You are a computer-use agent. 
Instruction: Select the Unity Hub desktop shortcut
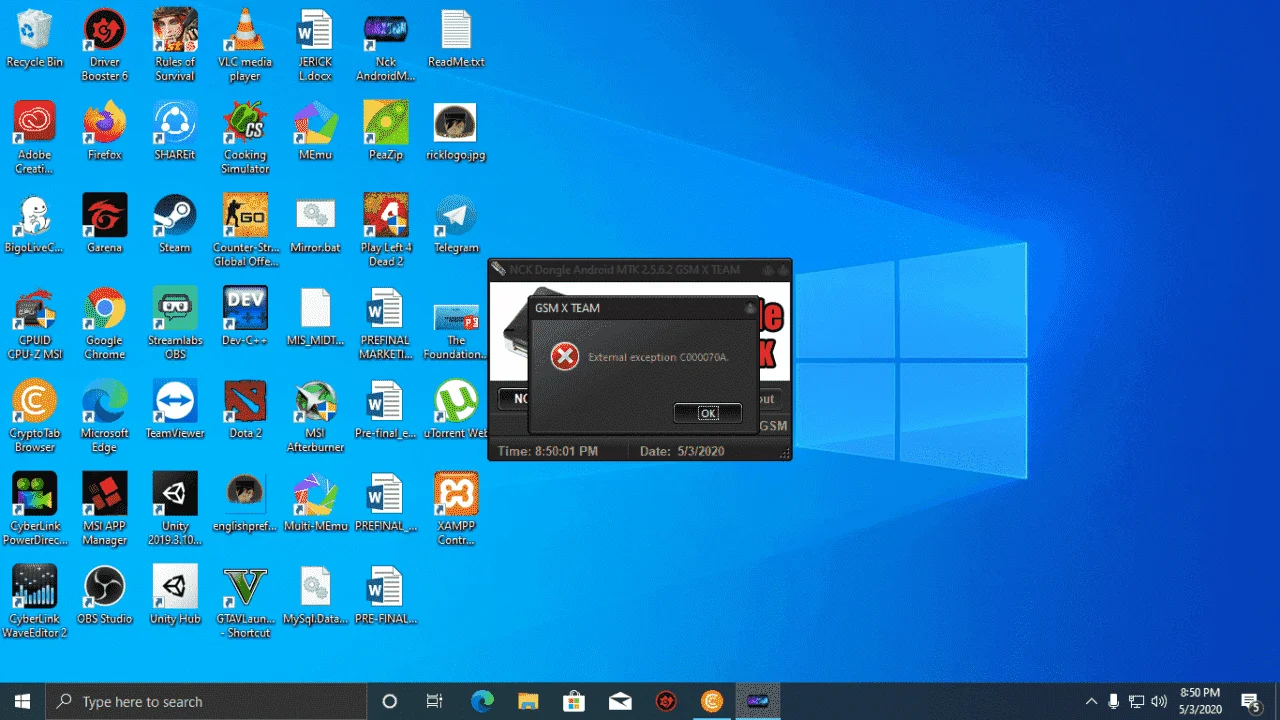coord(175,597)
